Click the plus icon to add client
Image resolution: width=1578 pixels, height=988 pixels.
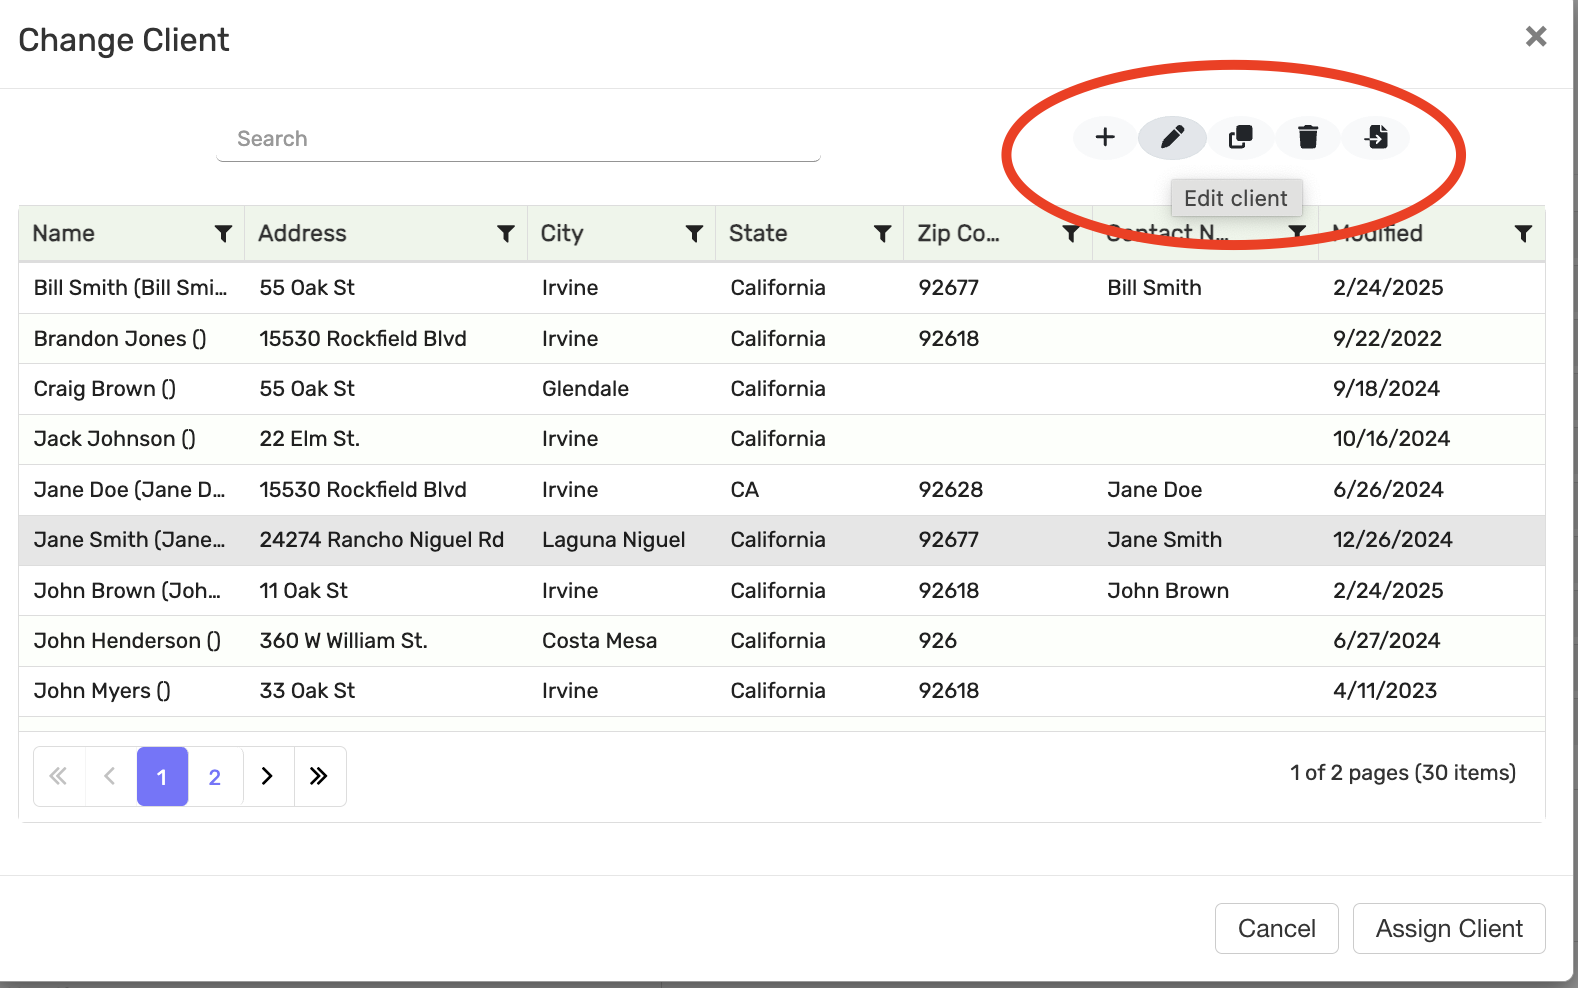pyautogui.click(x=1105, y=137)
